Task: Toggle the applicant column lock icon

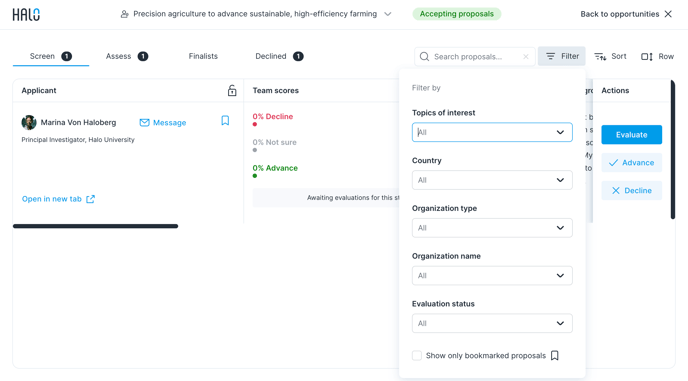Action: [x=232, y=90]
